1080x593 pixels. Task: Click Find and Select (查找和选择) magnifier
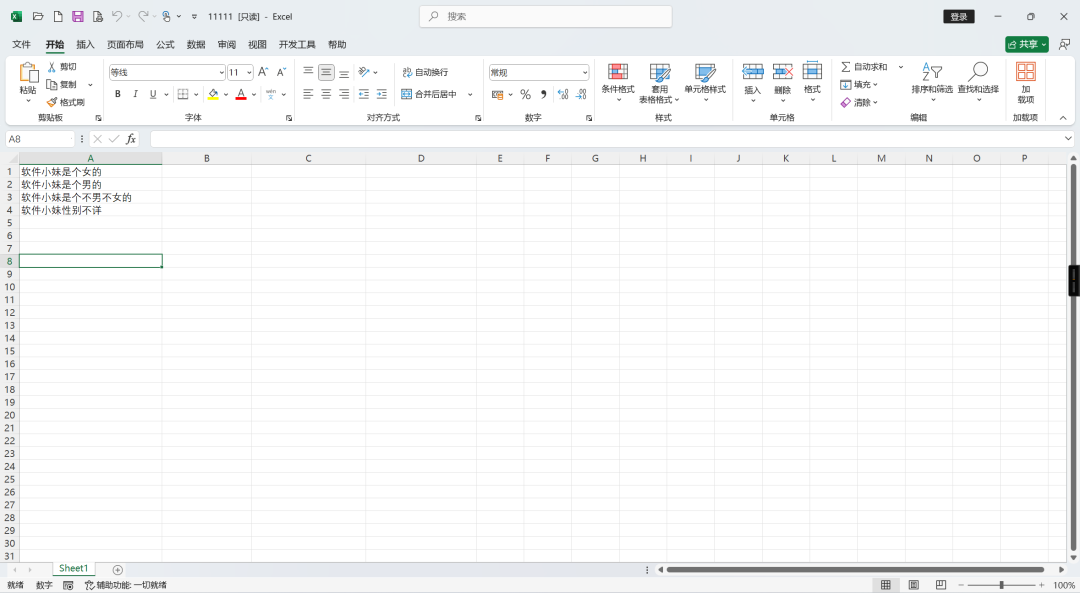pyautogui.click(x=977, y=72)
